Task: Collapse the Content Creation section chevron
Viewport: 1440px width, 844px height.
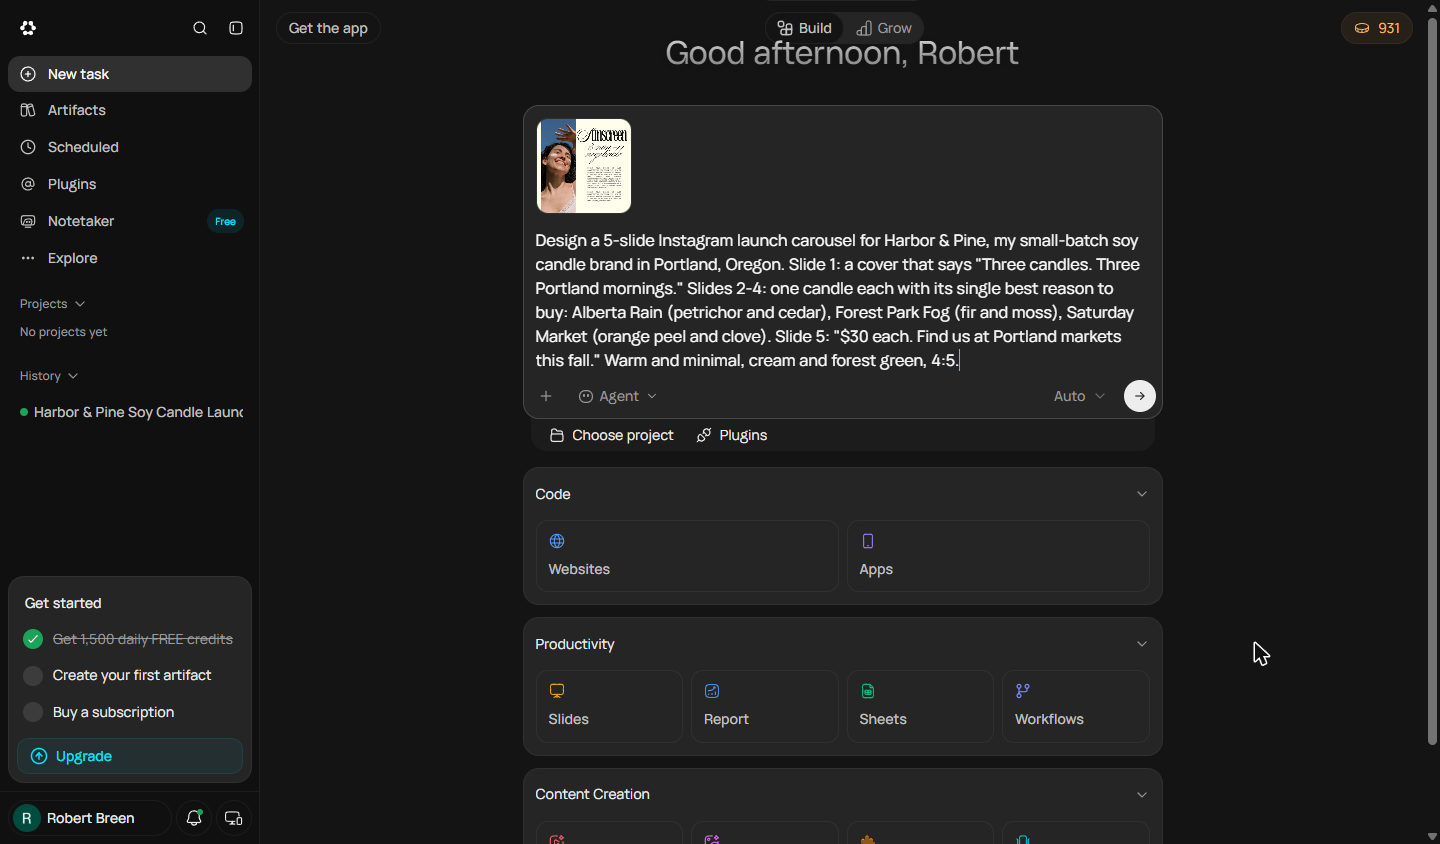Action: tap(1142, 795)
